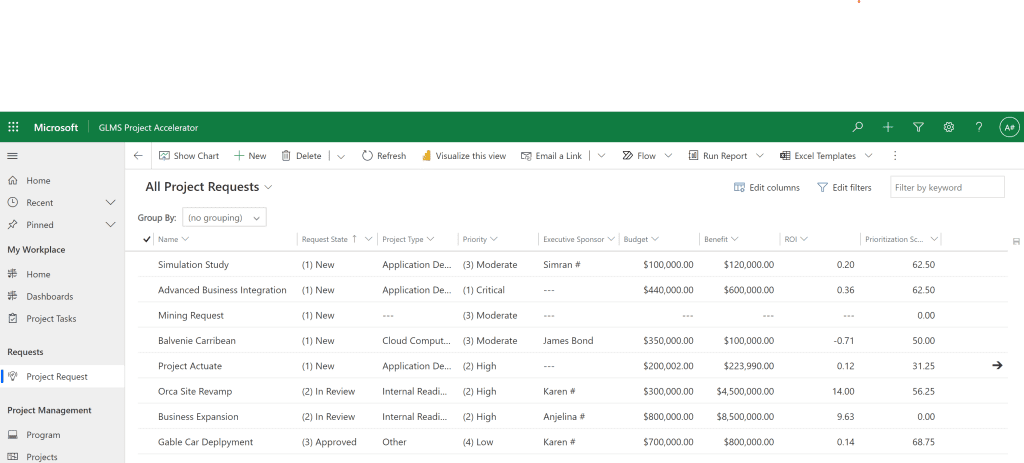Click the Microsoft logo text in header
The width and height of the screenshot is (1024, 463).
(56, 127)
